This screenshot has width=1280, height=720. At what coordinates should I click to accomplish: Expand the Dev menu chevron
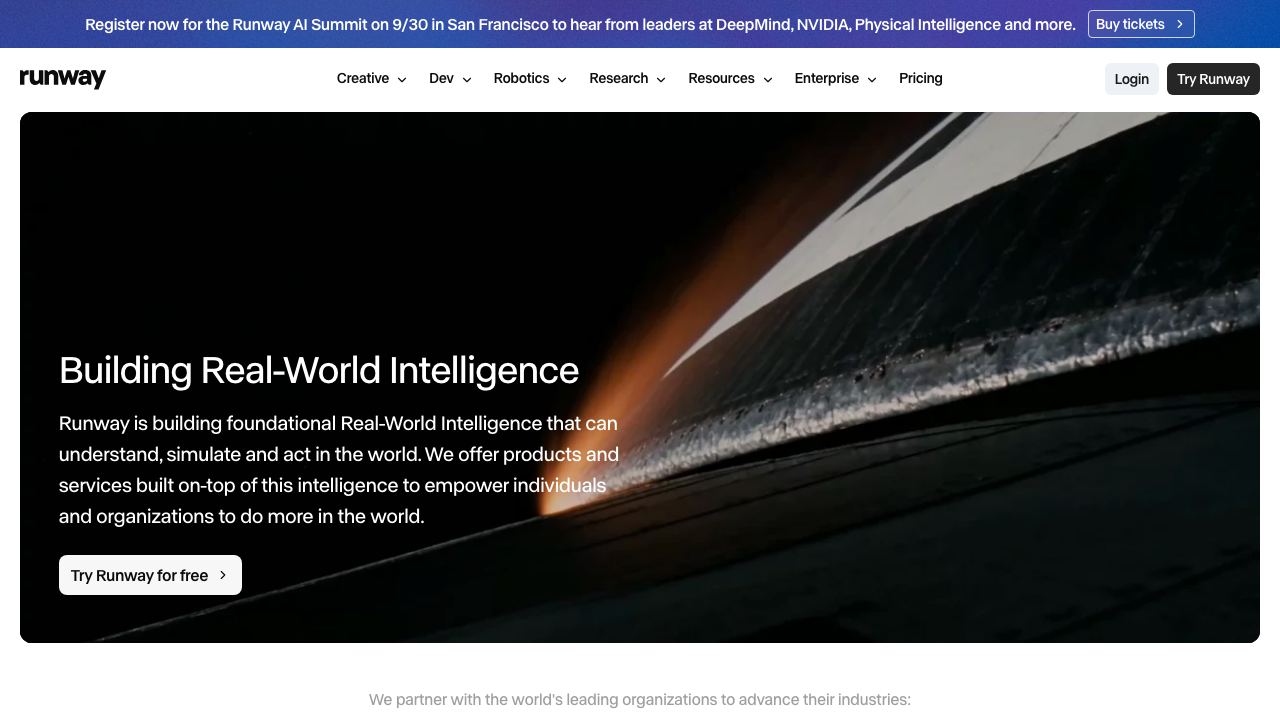(x=467, y=79)
